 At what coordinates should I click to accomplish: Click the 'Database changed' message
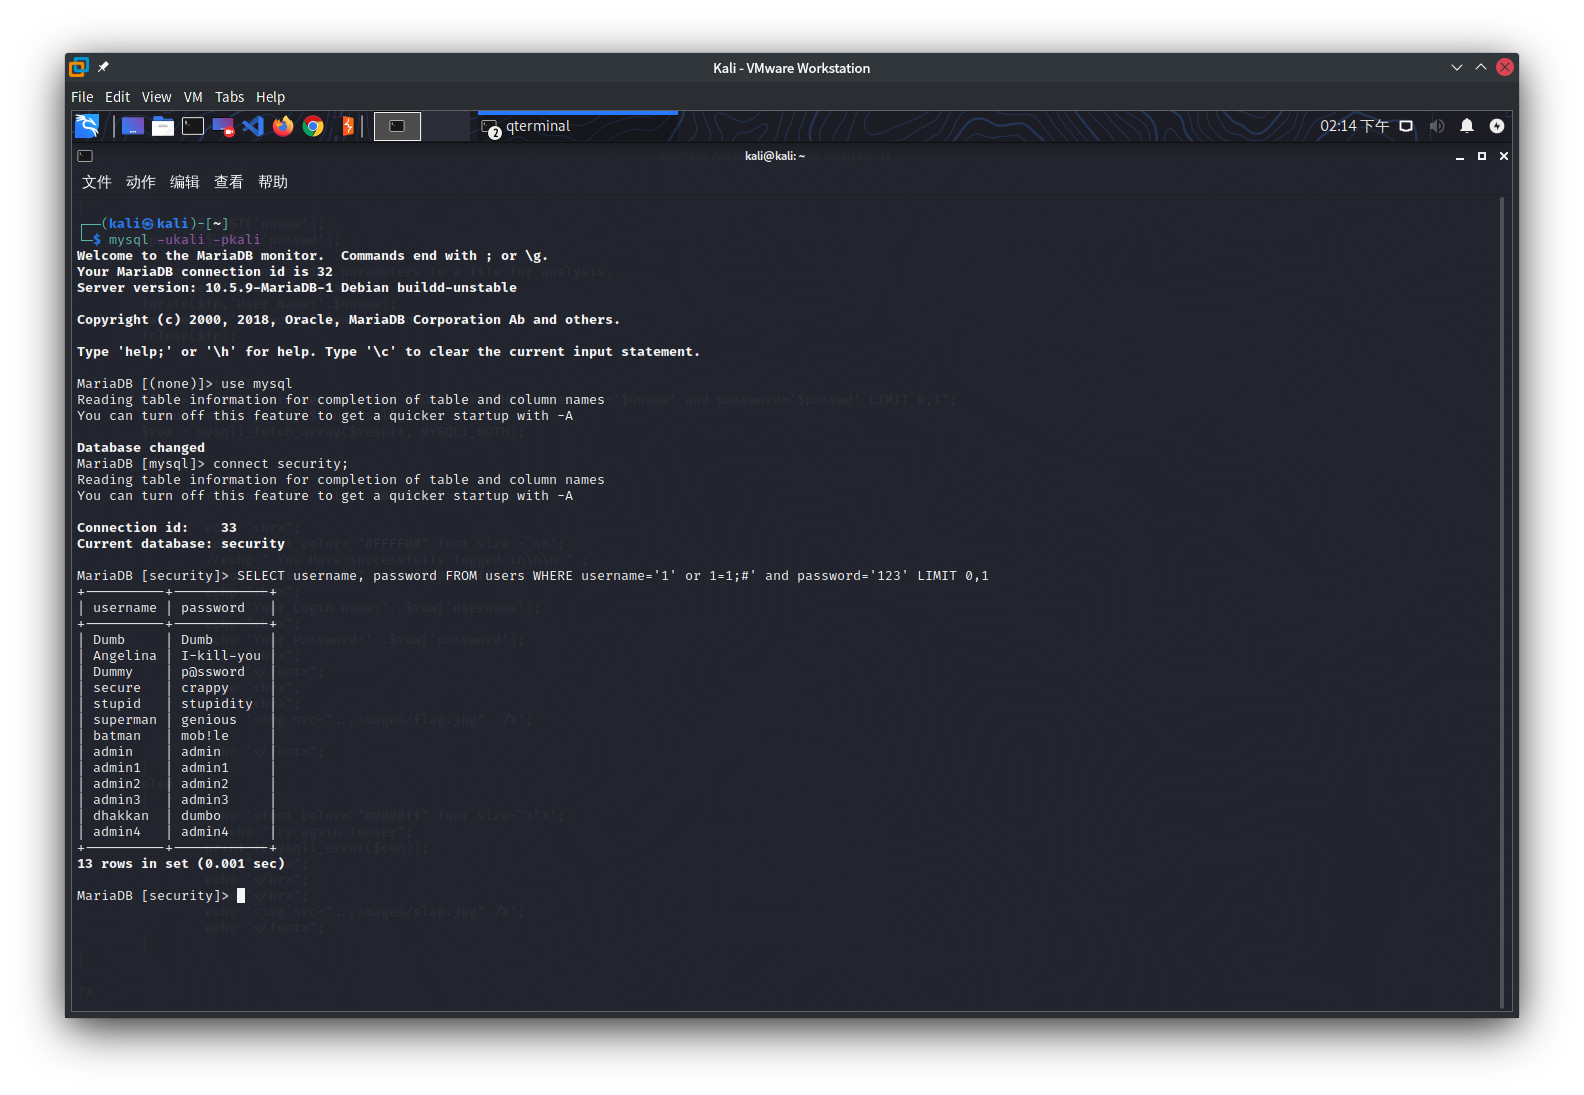point(141,448)
